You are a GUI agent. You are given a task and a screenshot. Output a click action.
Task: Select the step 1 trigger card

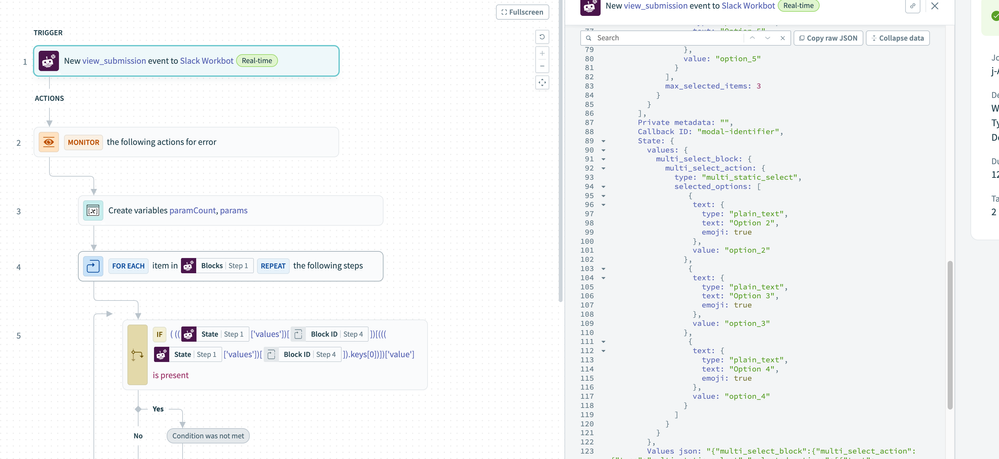pos(186,61)
